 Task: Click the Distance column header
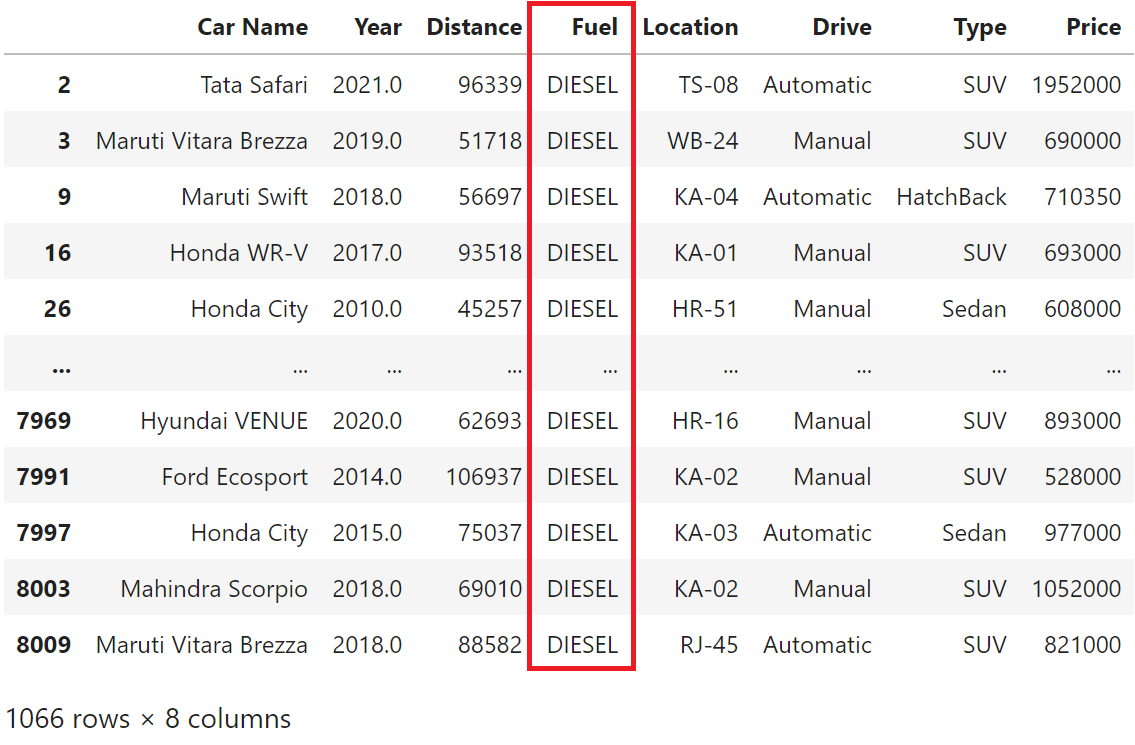click(474, 28)
